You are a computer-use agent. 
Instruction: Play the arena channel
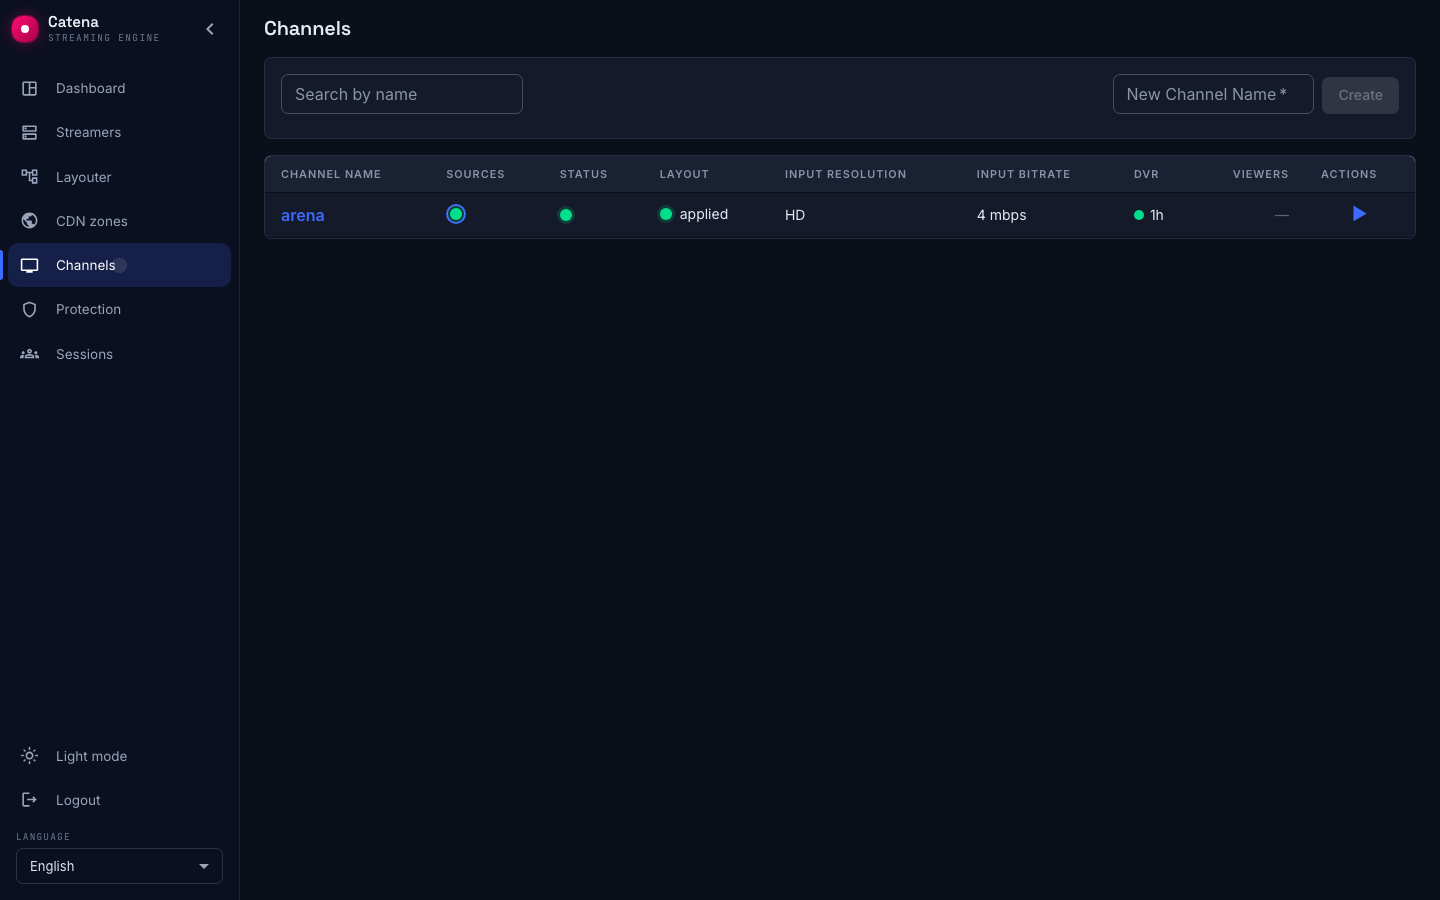click(1359, 214)
